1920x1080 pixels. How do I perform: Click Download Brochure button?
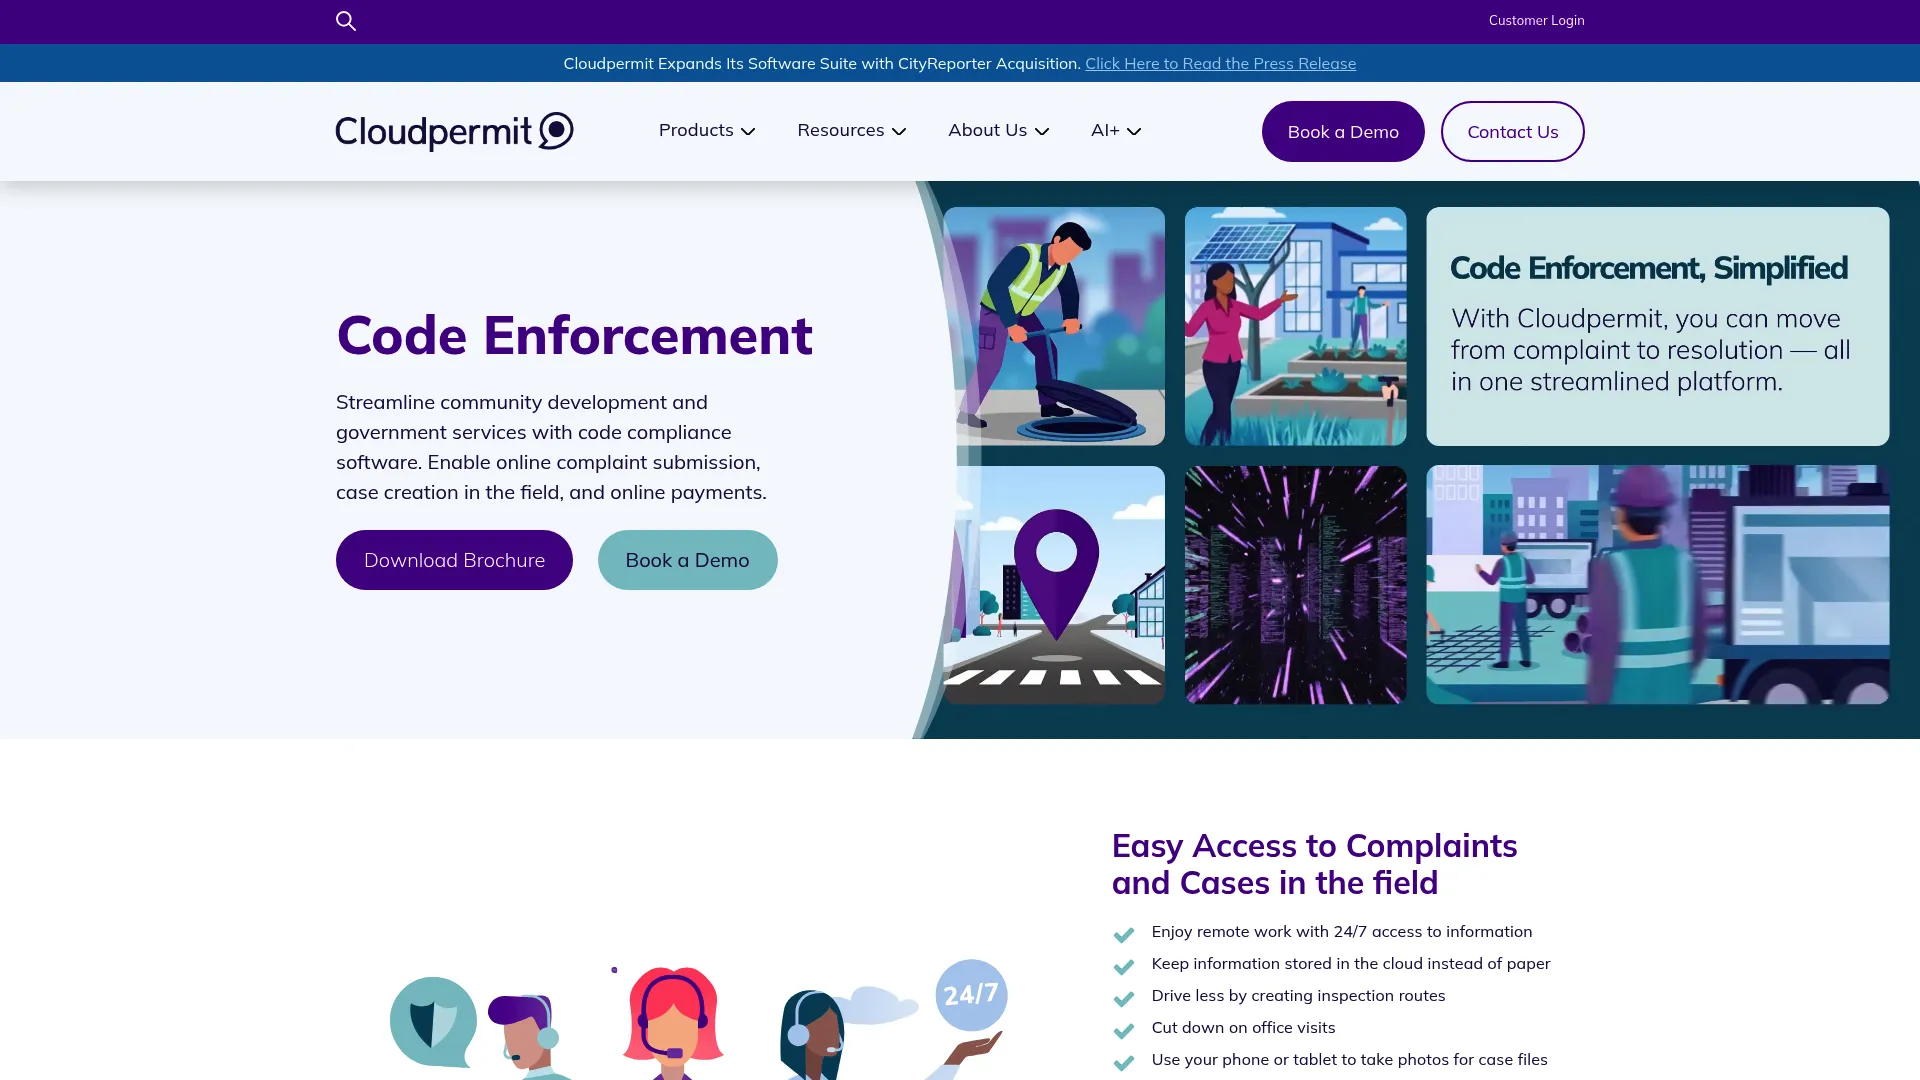(454, 560)
